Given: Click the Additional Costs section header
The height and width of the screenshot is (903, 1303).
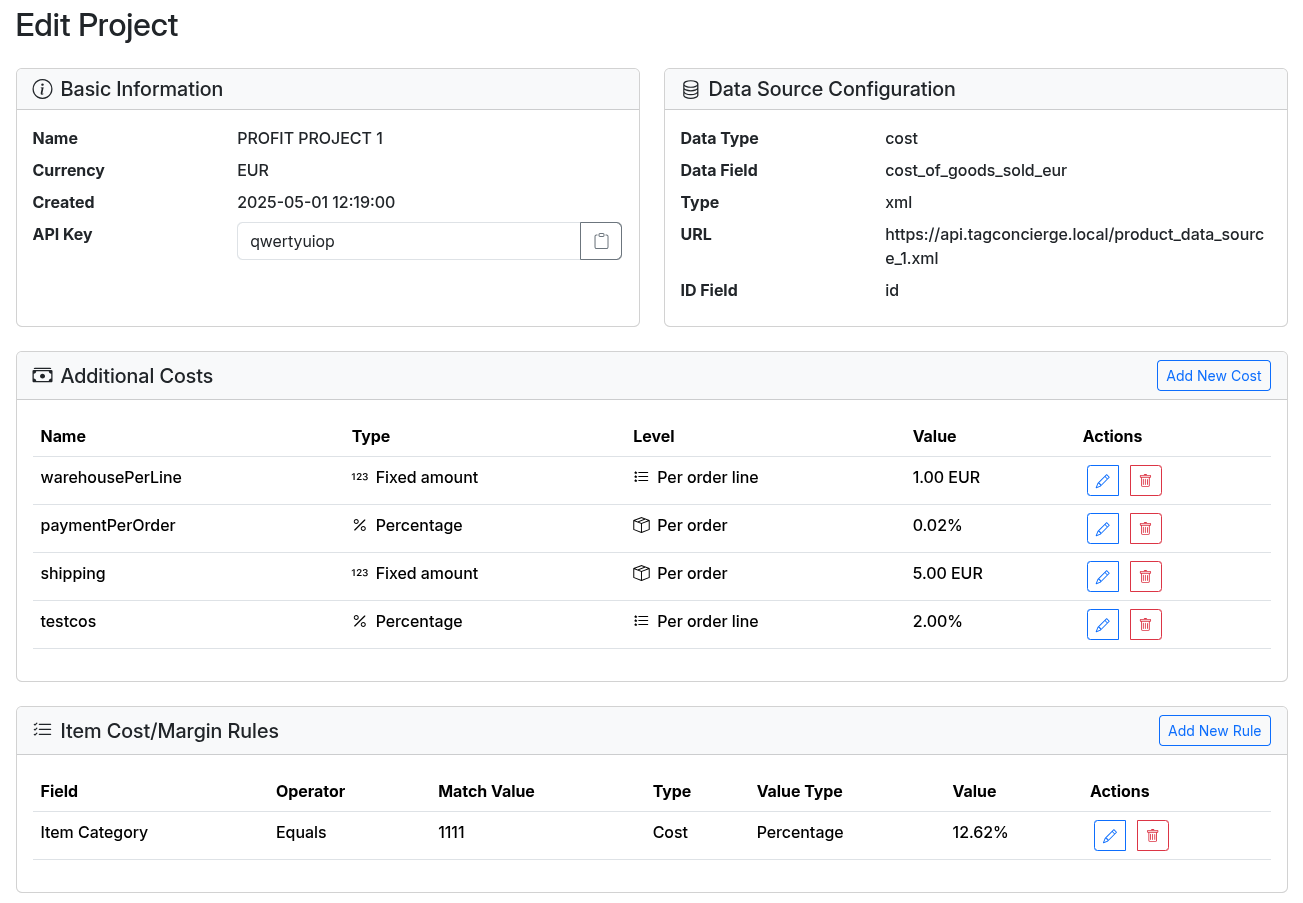Looking at the screenshot, I should (136, 376).
